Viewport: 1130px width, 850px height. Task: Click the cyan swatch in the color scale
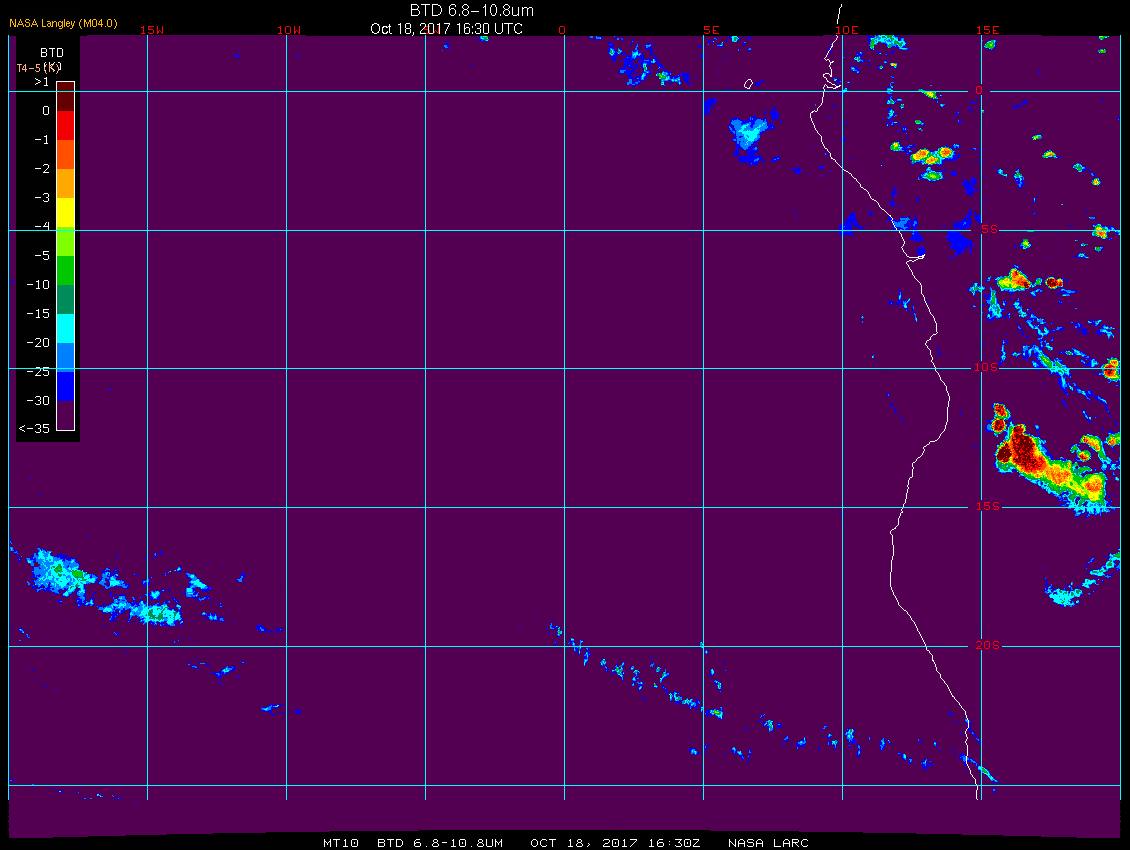66,328
